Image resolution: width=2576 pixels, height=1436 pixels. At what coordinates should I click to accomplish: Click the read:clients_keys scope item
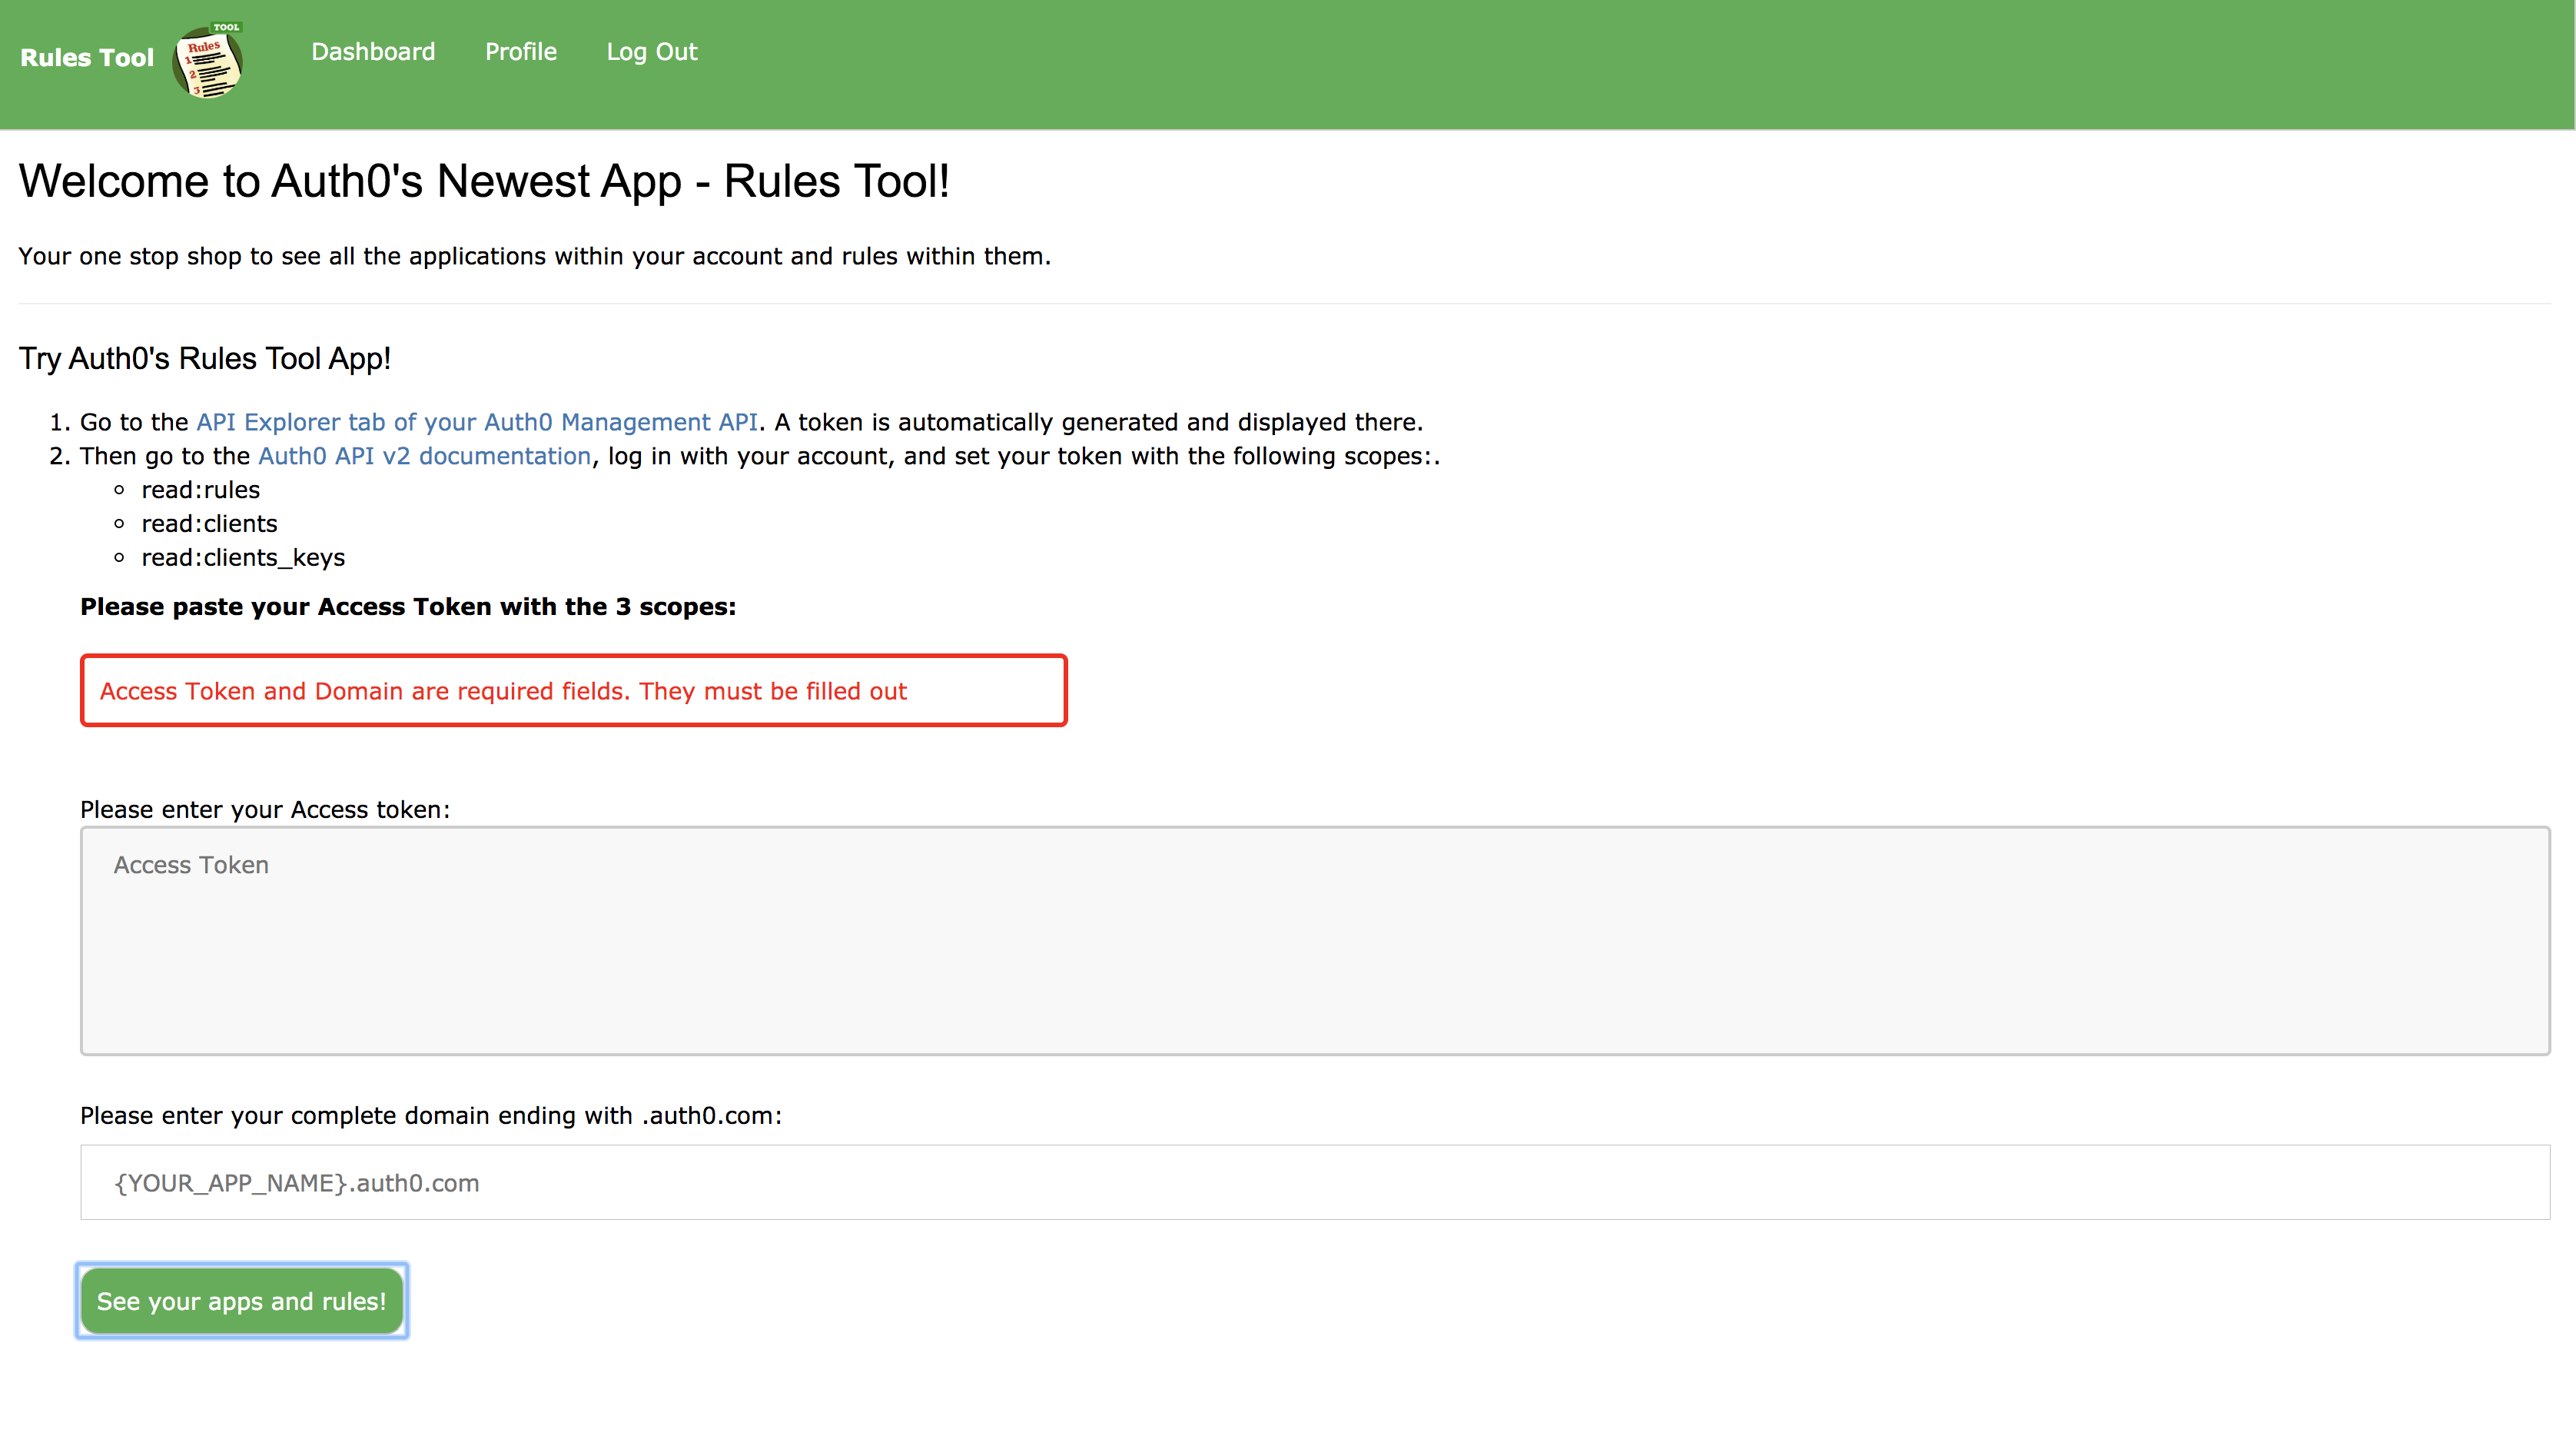(x=243, y=558)
